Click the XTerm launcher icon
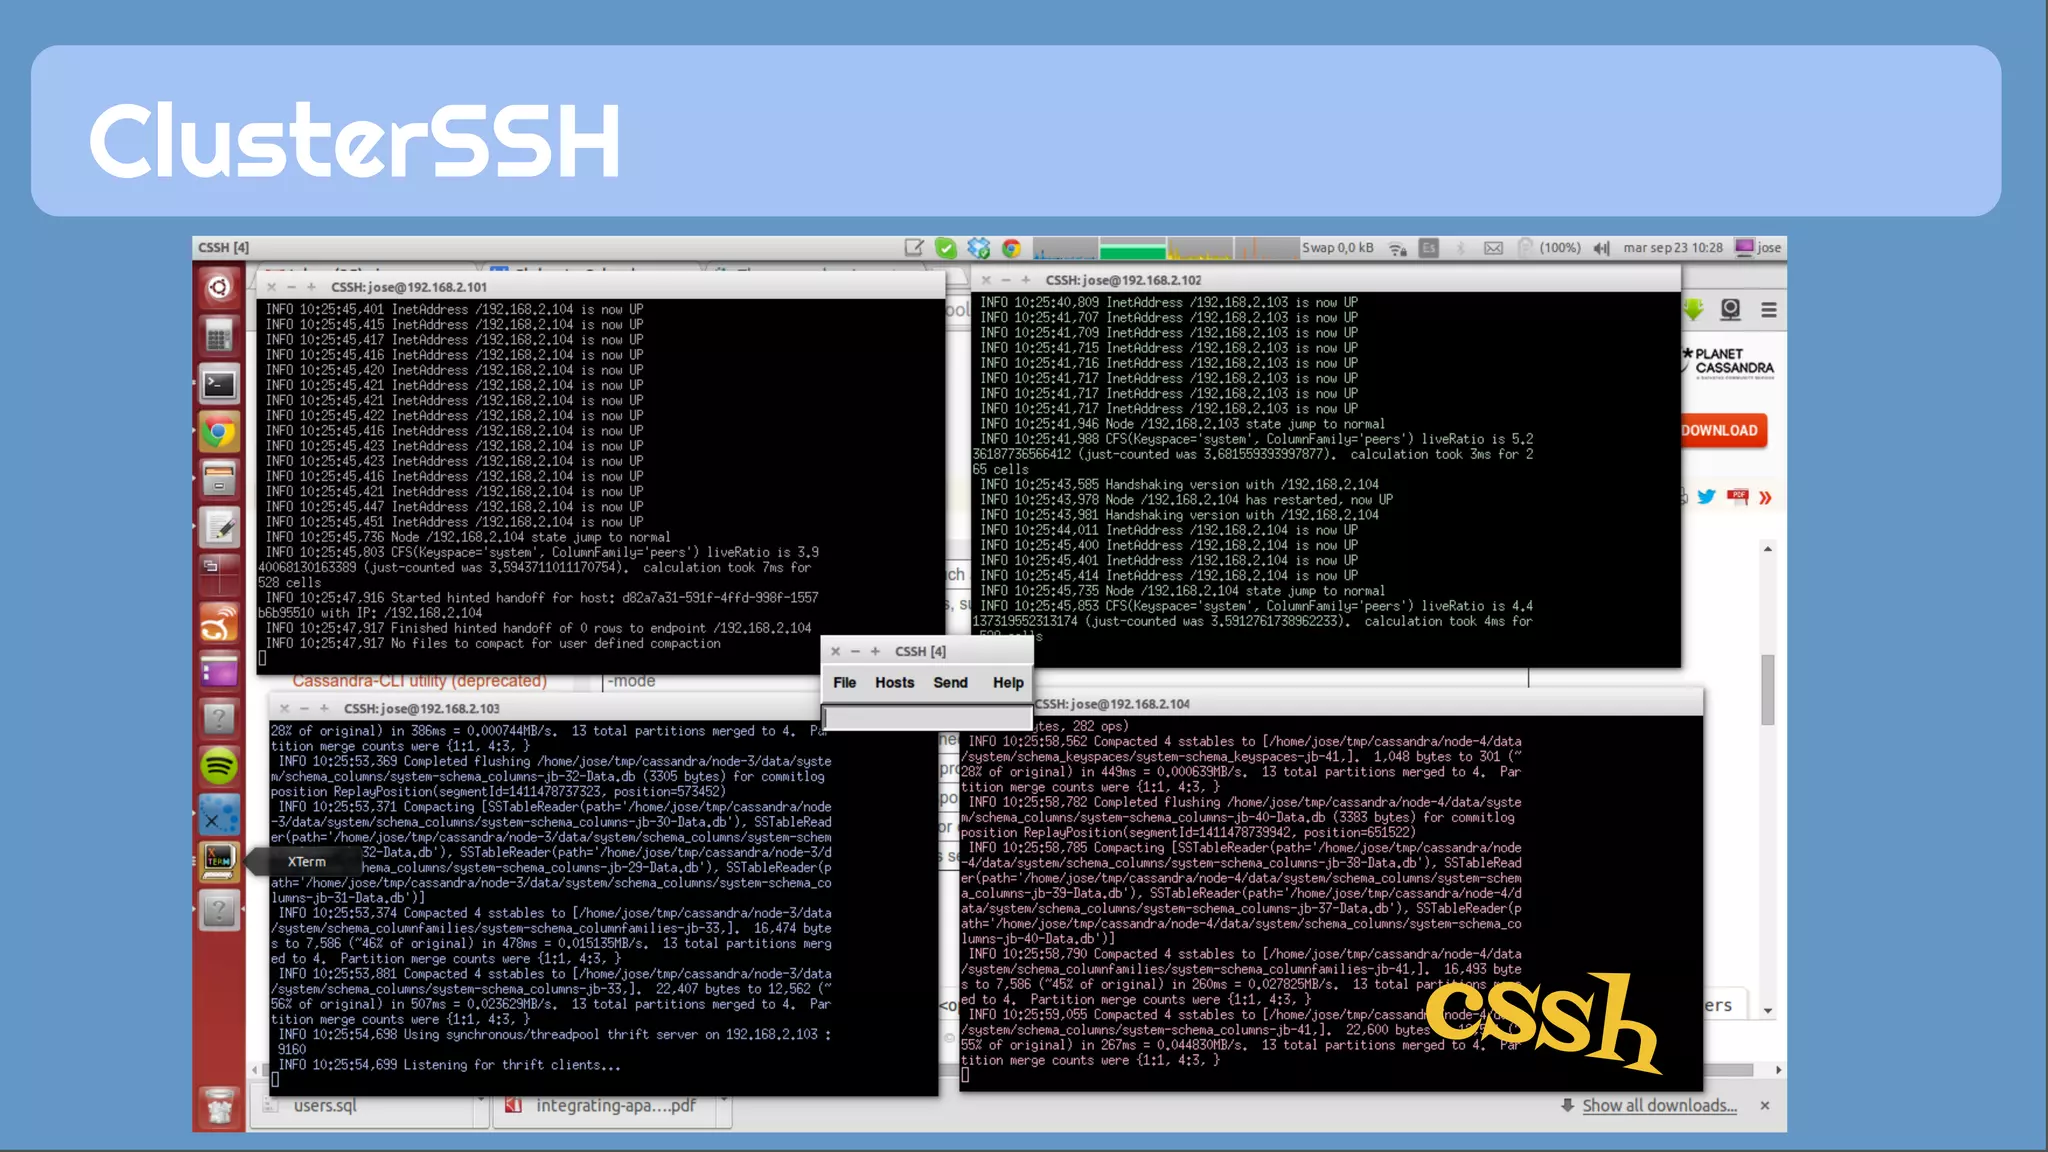The height and width of the screenshot is (1152, 2048). click(219, 862)
